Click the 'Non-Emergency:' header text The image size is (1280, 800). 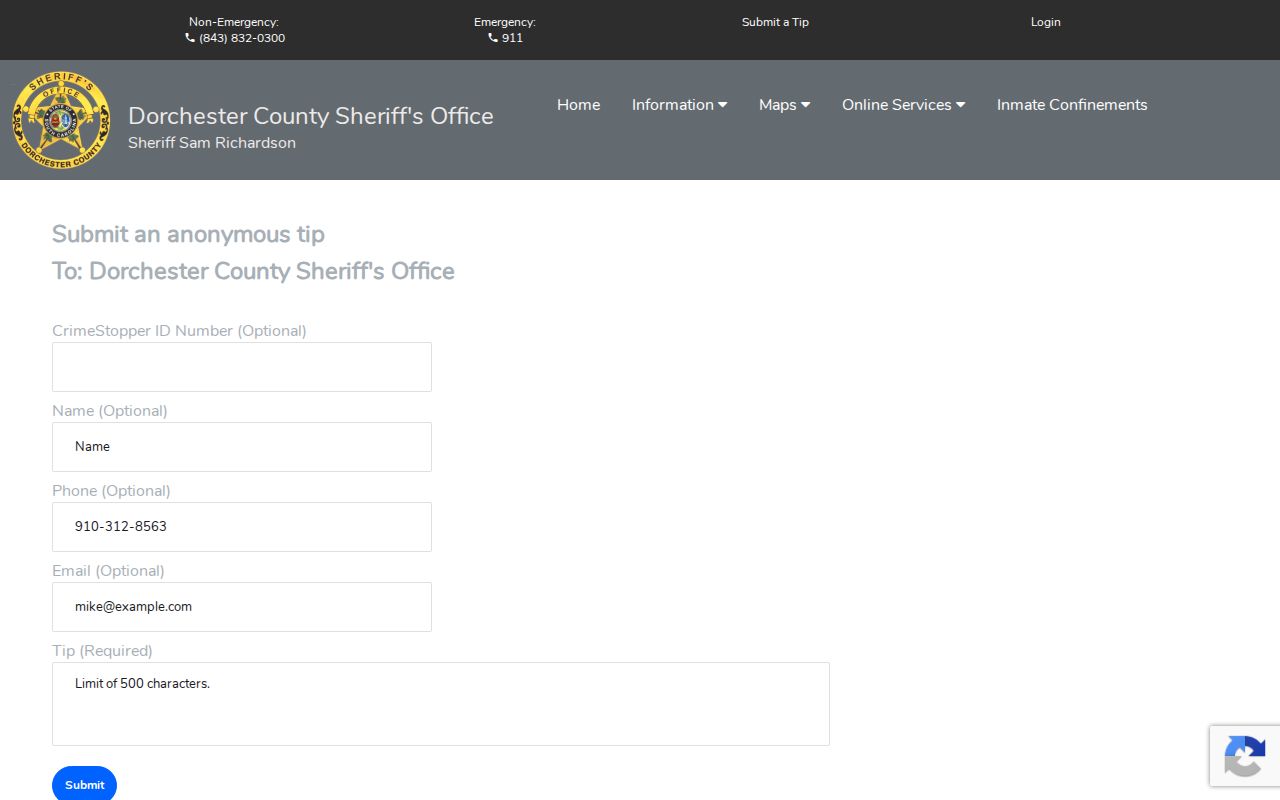[x=234, y=22]
